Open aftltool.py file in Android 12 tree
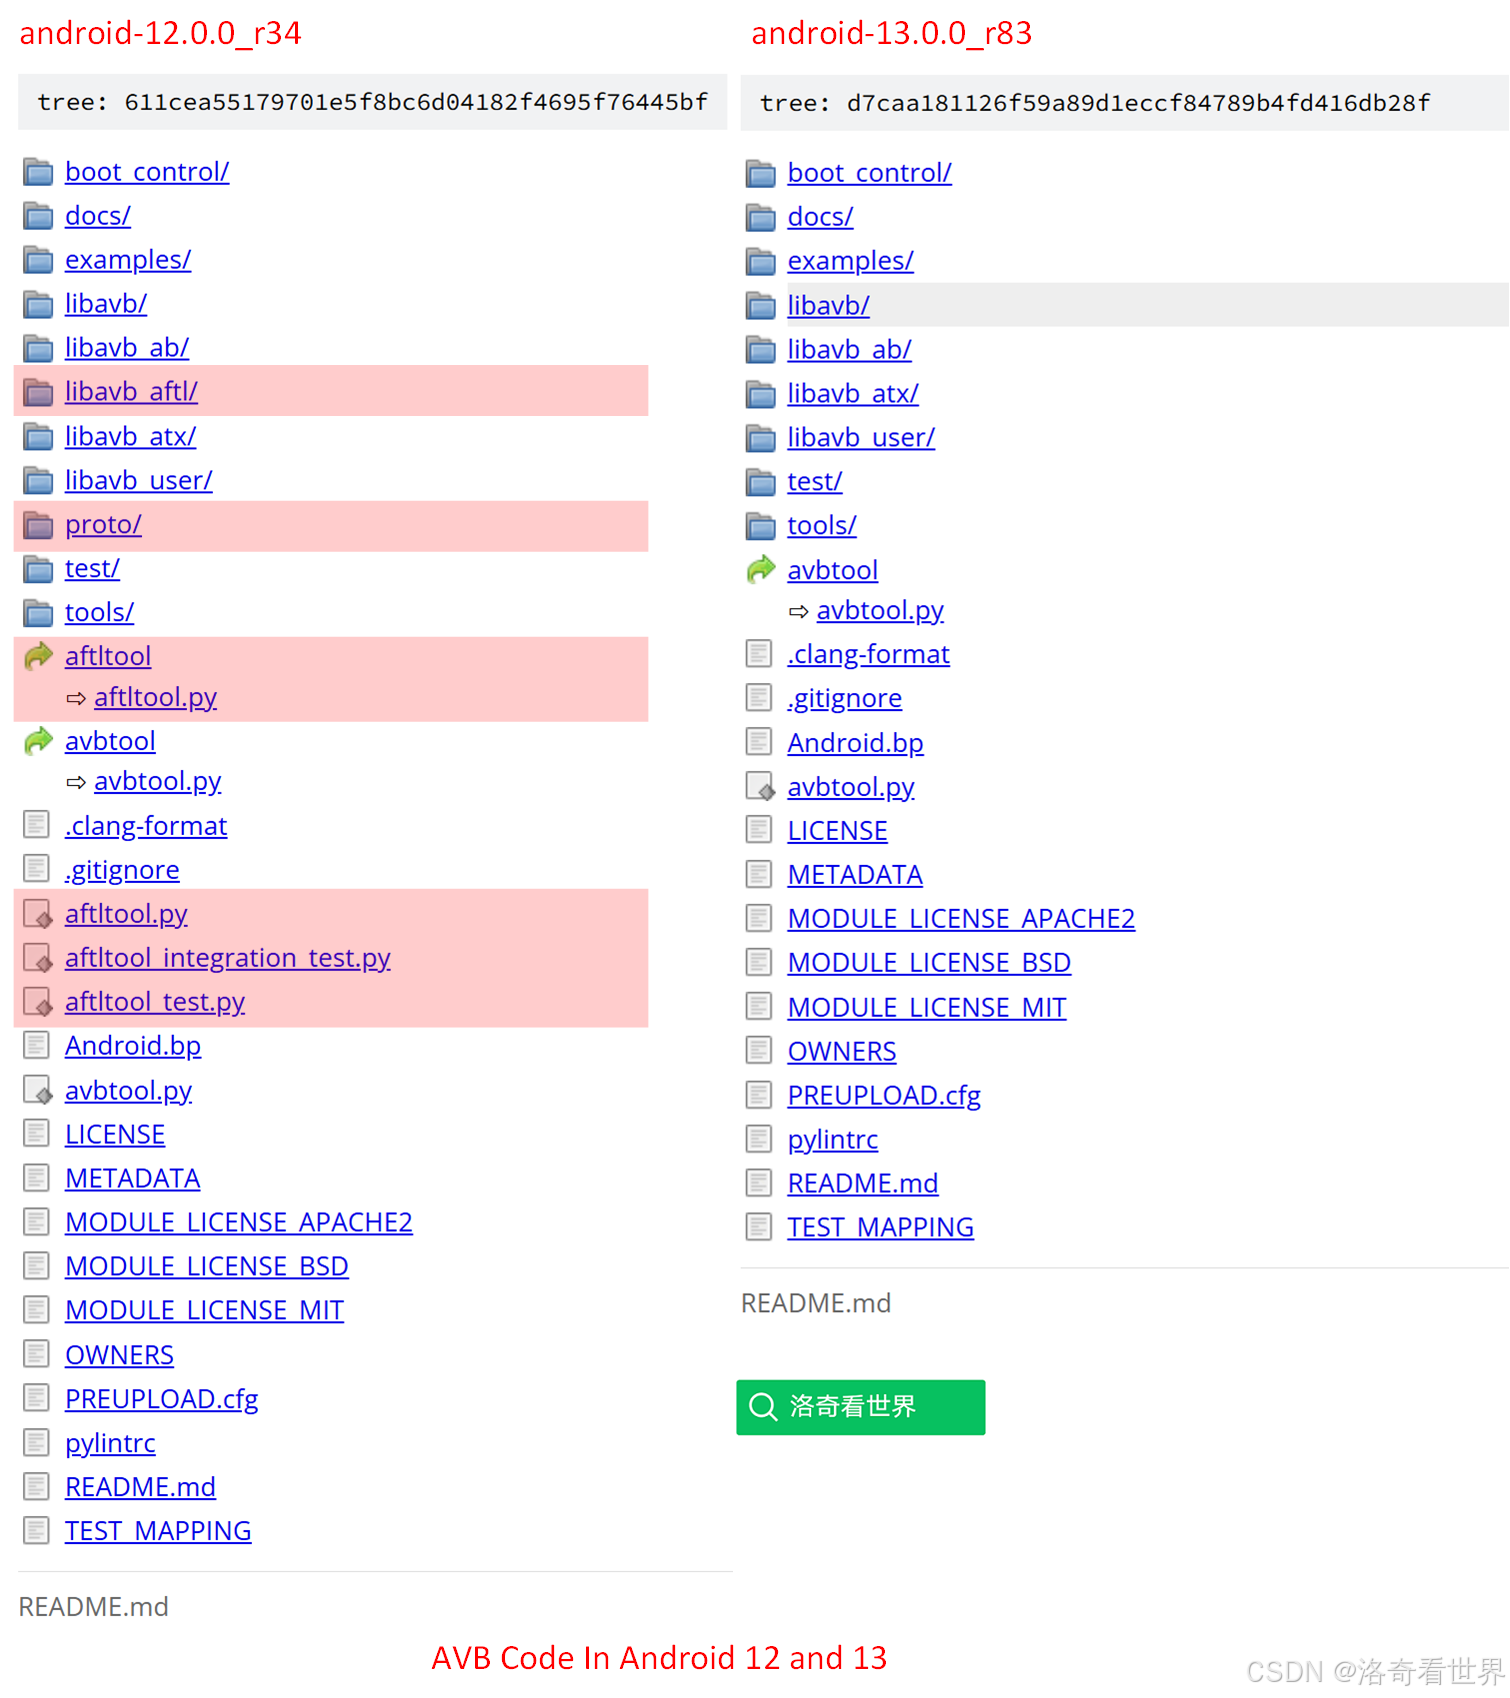Screen dimensions: 1510x1698 pyautogui.click(x=126, y=914)
